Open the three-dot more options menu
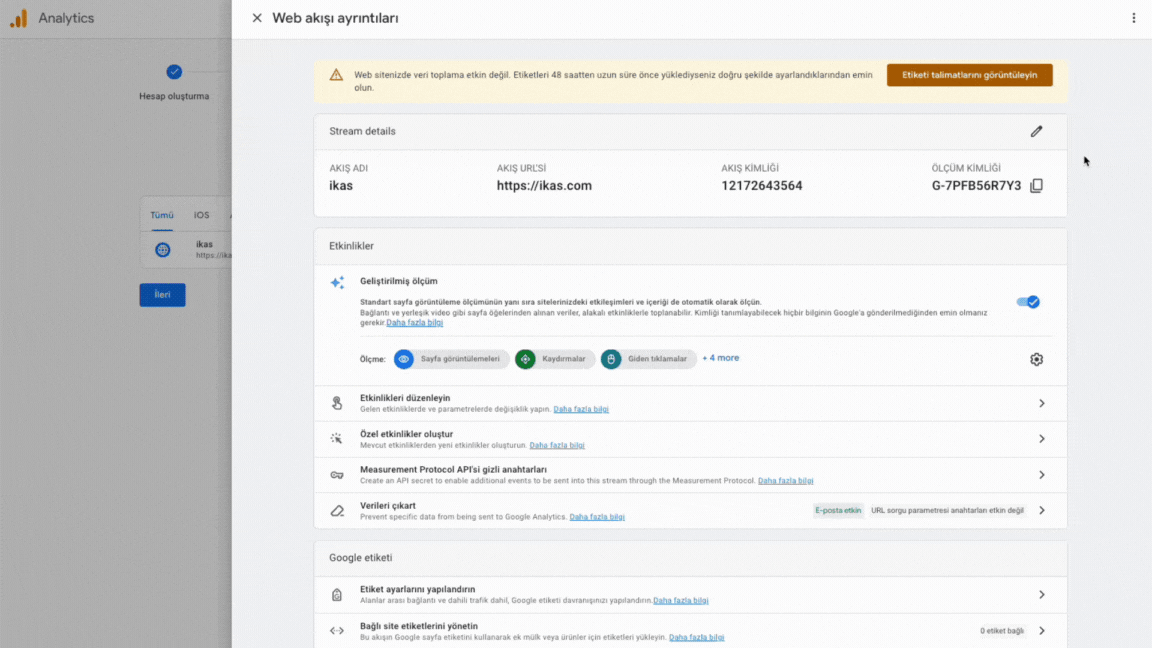The width and height of the screenshot is (1152, 648). [x=1133, y=18]
